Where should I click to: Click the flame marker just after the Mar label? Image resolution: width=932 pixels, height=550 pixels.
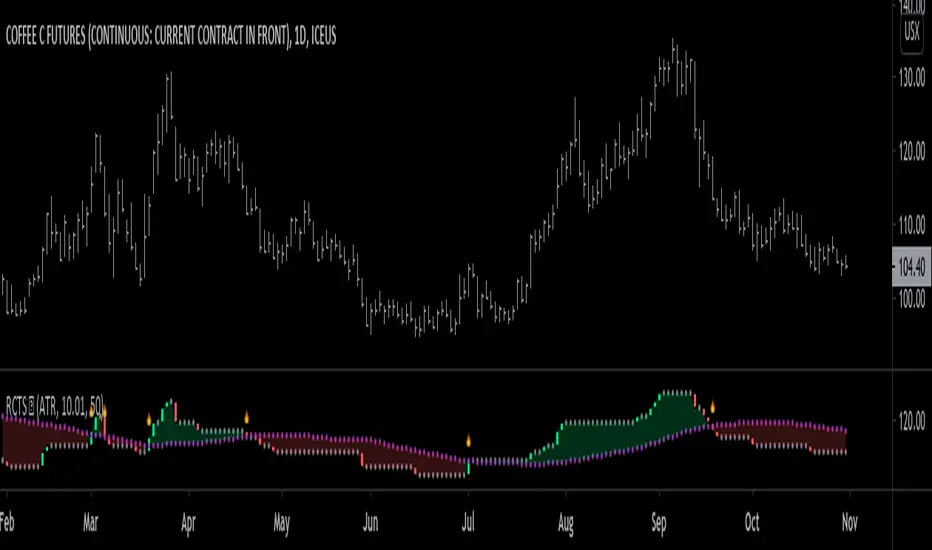[104, 411]
